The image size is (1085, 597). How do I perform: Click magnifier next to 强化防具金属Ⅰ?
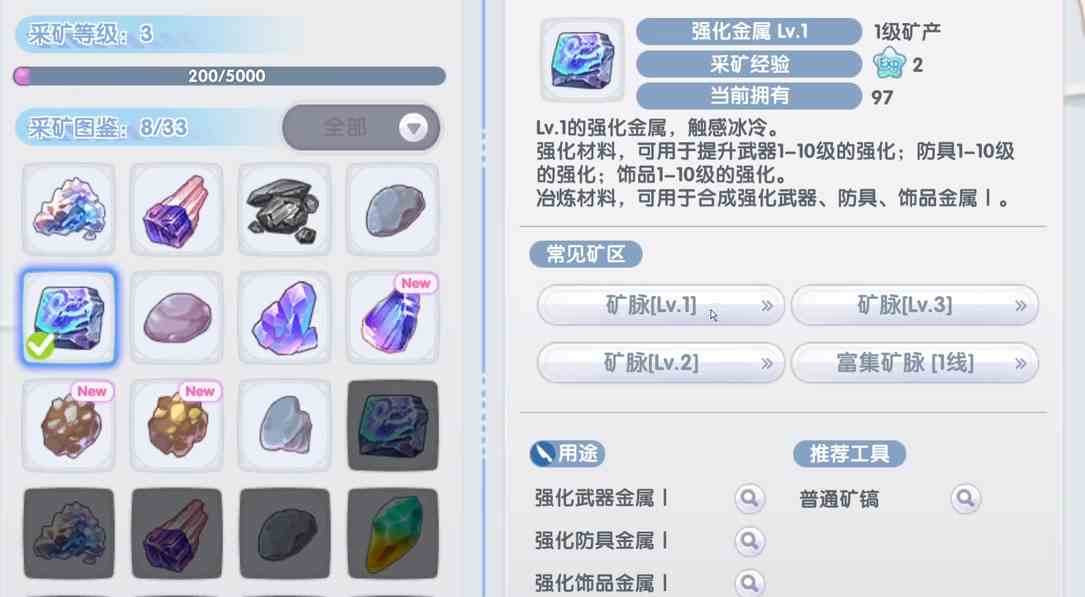tap(749, 541)
